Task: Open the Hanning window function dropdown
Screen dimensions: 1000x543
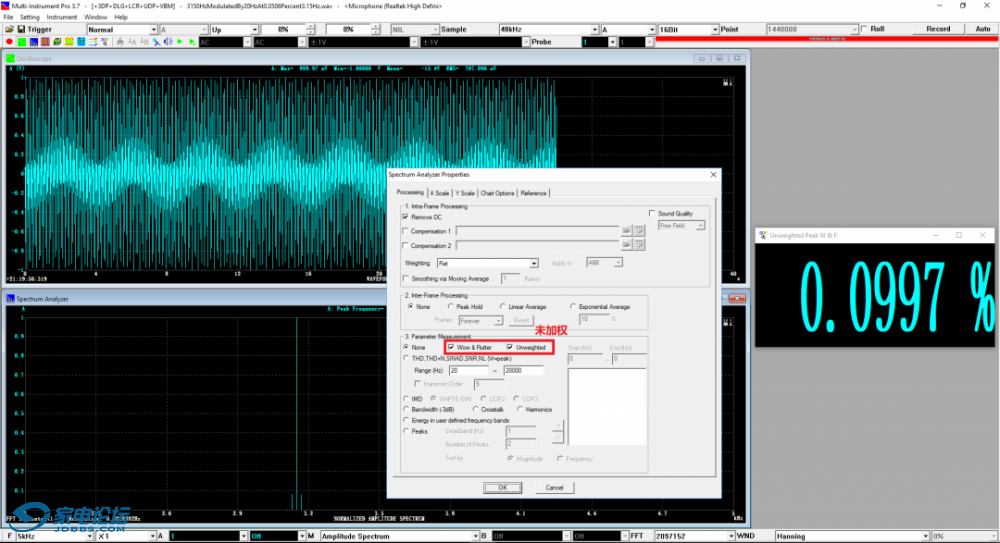Action: tap(925, 536)
